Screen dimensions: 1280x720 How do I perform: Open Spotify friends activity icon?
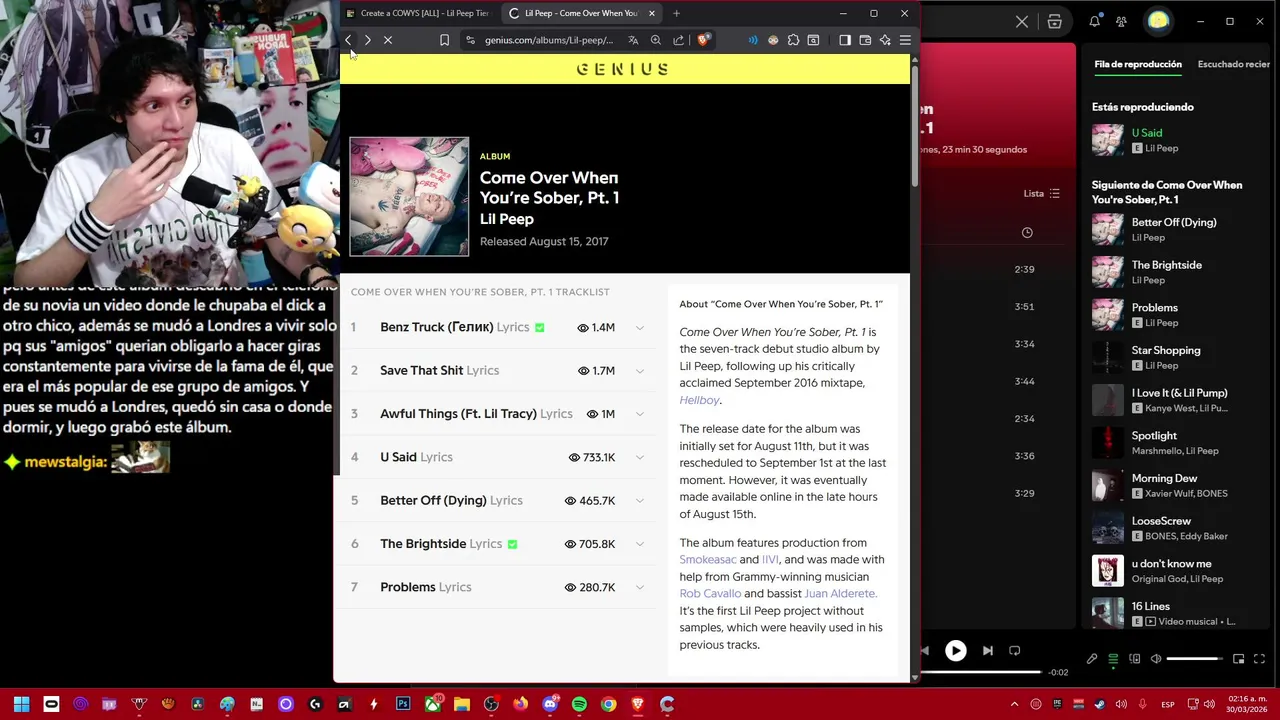pos(1121,21)
